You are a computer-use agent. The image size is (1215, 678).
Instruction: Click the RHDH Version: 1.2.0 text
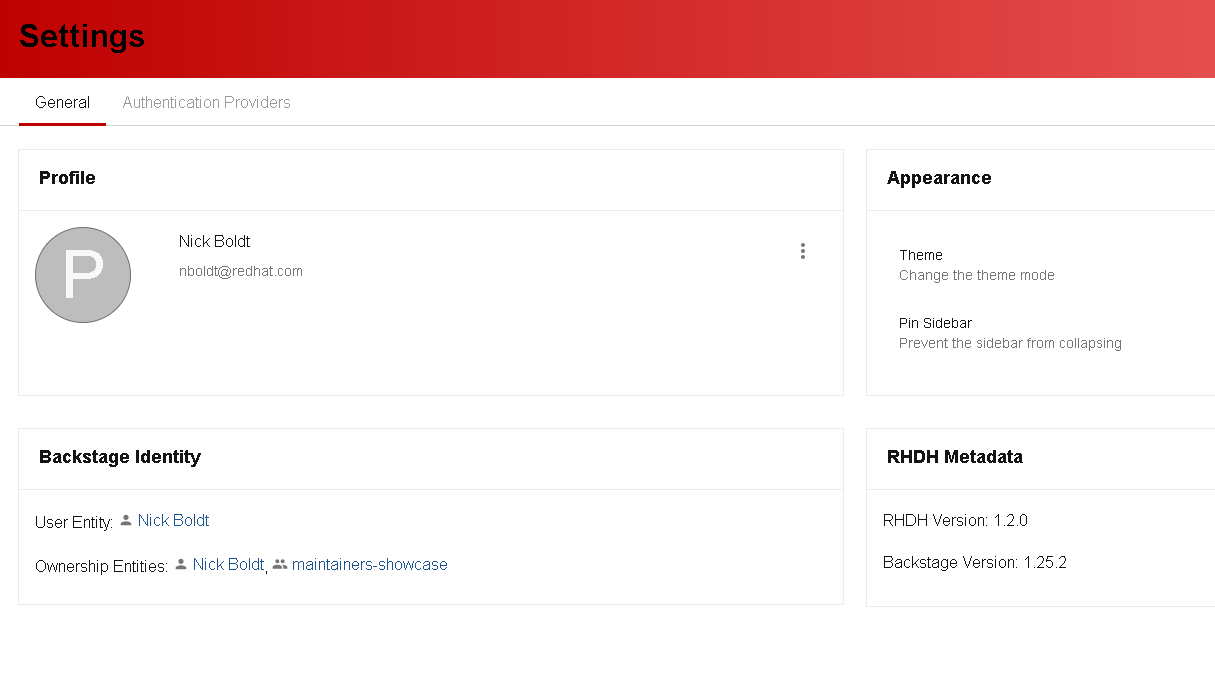click(x=955, y=520)
